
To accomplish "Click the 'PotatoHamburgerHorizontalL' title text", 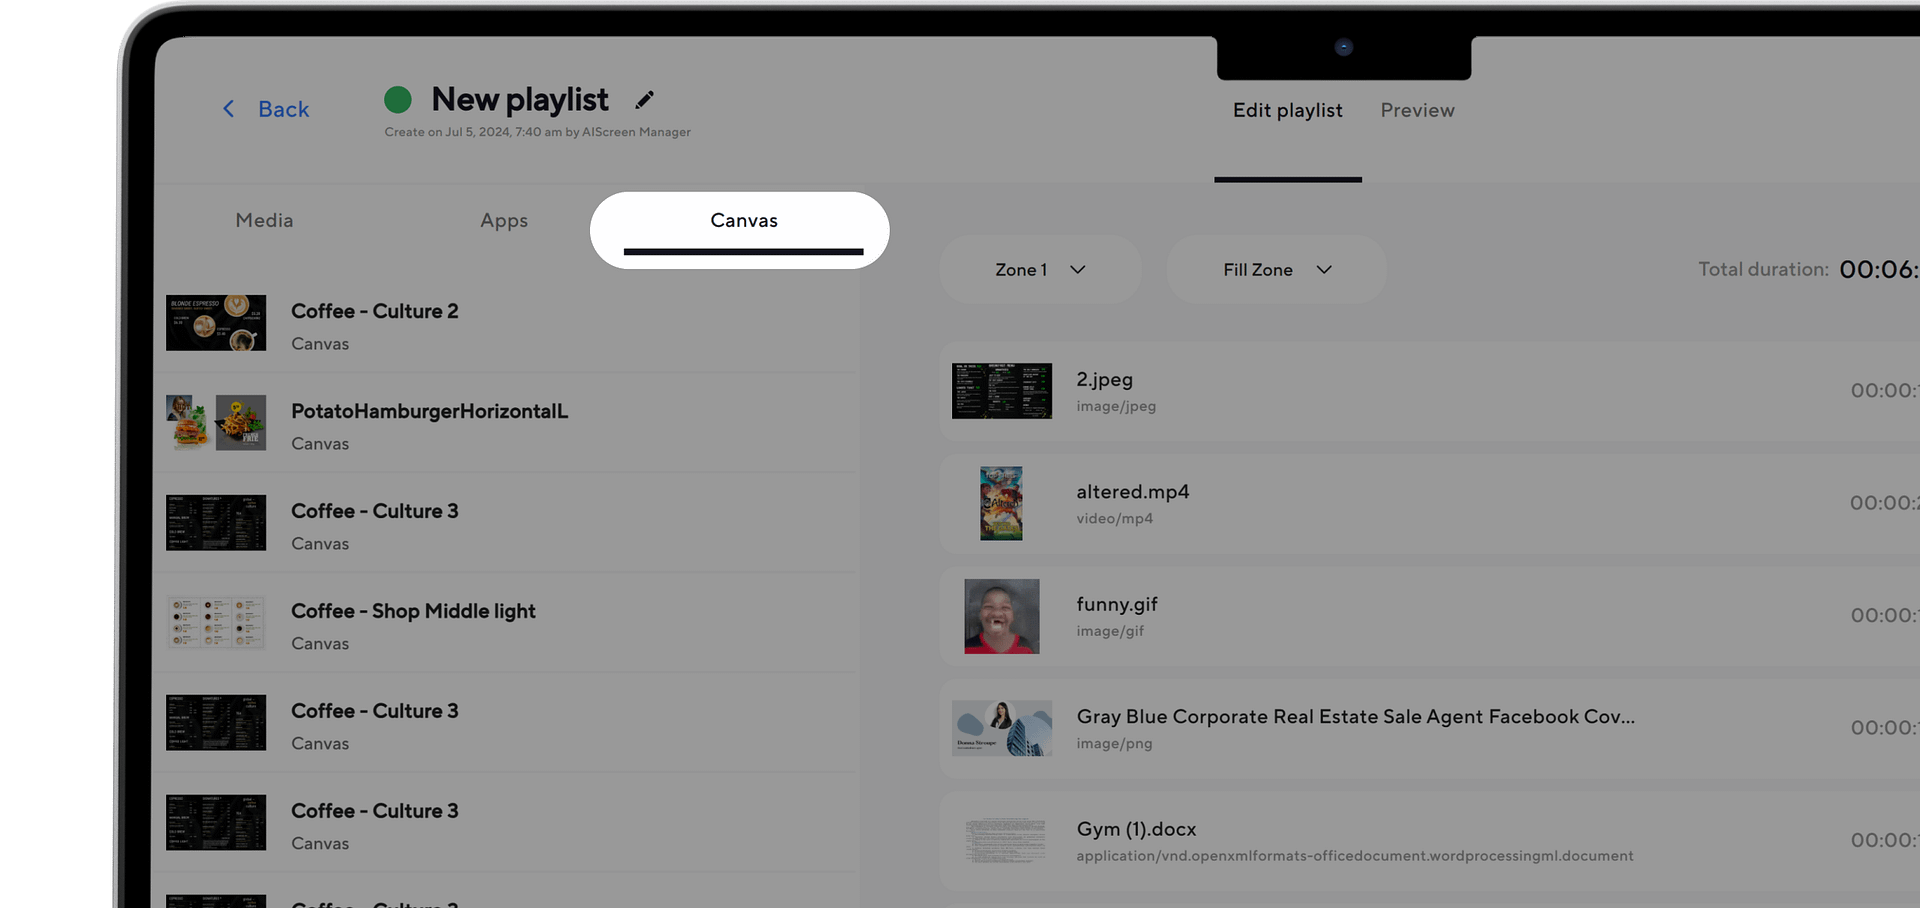I will point(430,411).
